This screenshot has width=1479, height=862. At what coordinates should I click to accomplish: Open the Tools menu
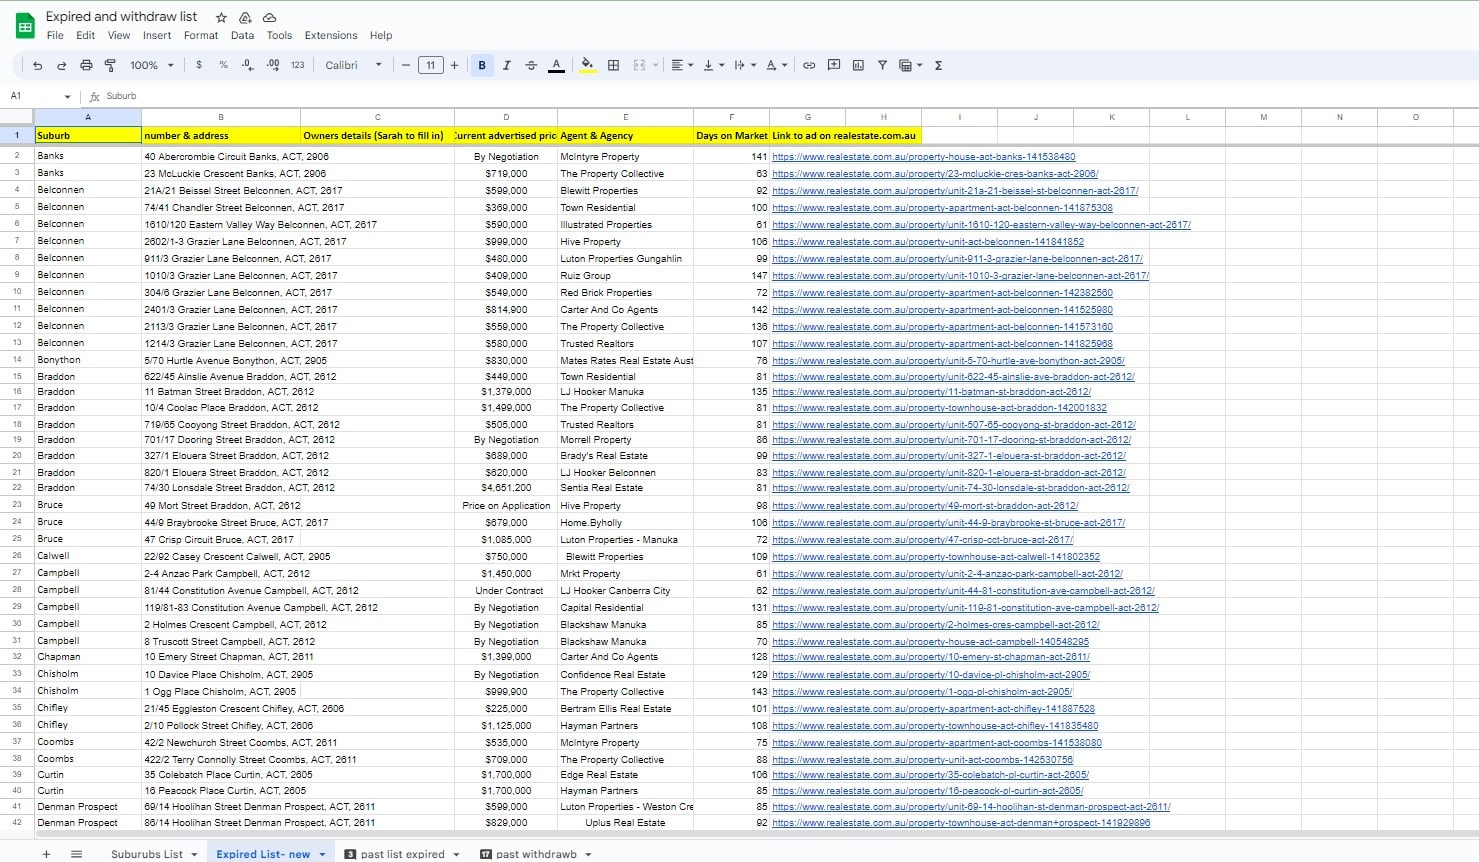[279, 35]
